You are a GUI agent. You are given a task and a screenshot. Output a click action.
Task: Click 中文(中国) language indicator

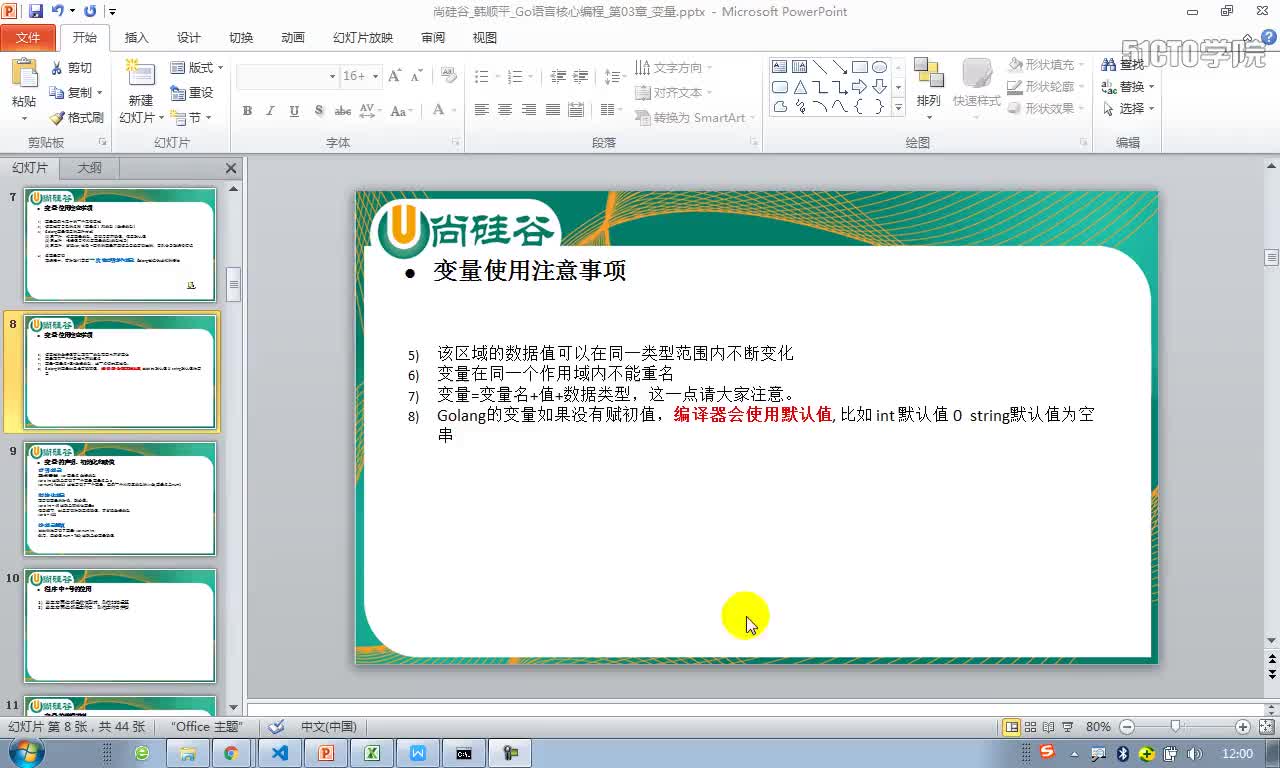coord(329,727)
